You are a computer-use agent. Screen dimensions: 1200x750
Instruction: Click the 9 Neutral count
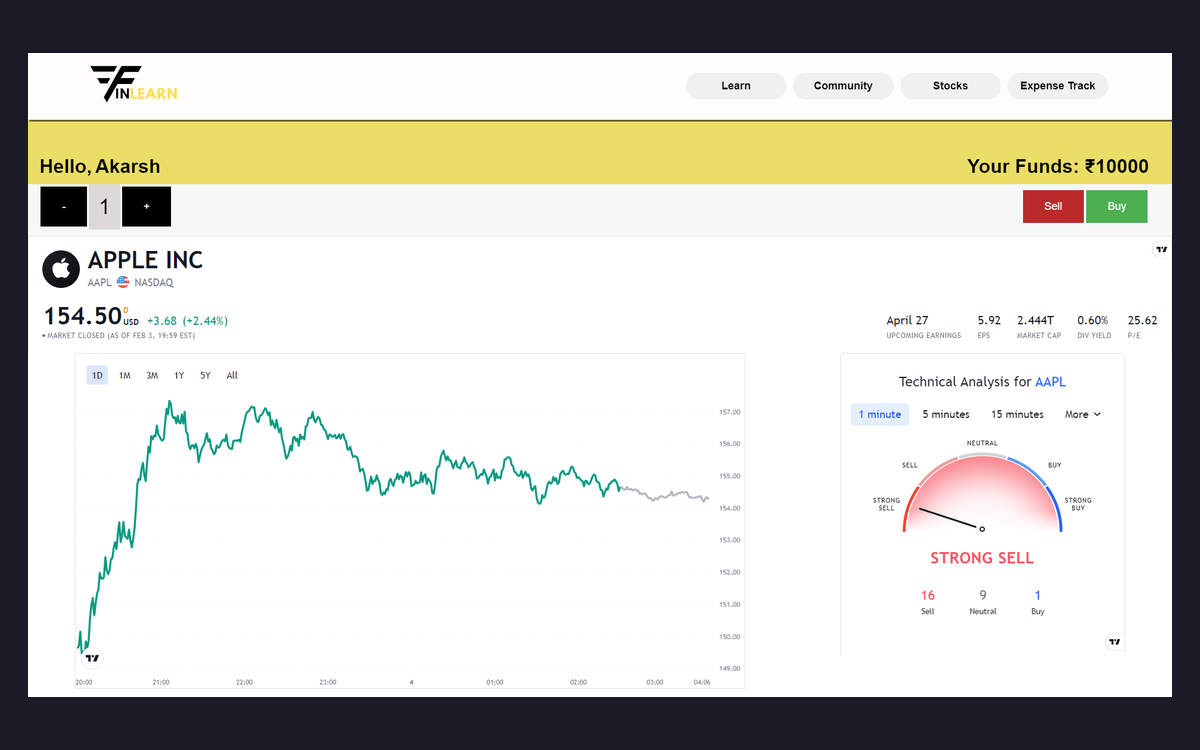coord(983,595)
